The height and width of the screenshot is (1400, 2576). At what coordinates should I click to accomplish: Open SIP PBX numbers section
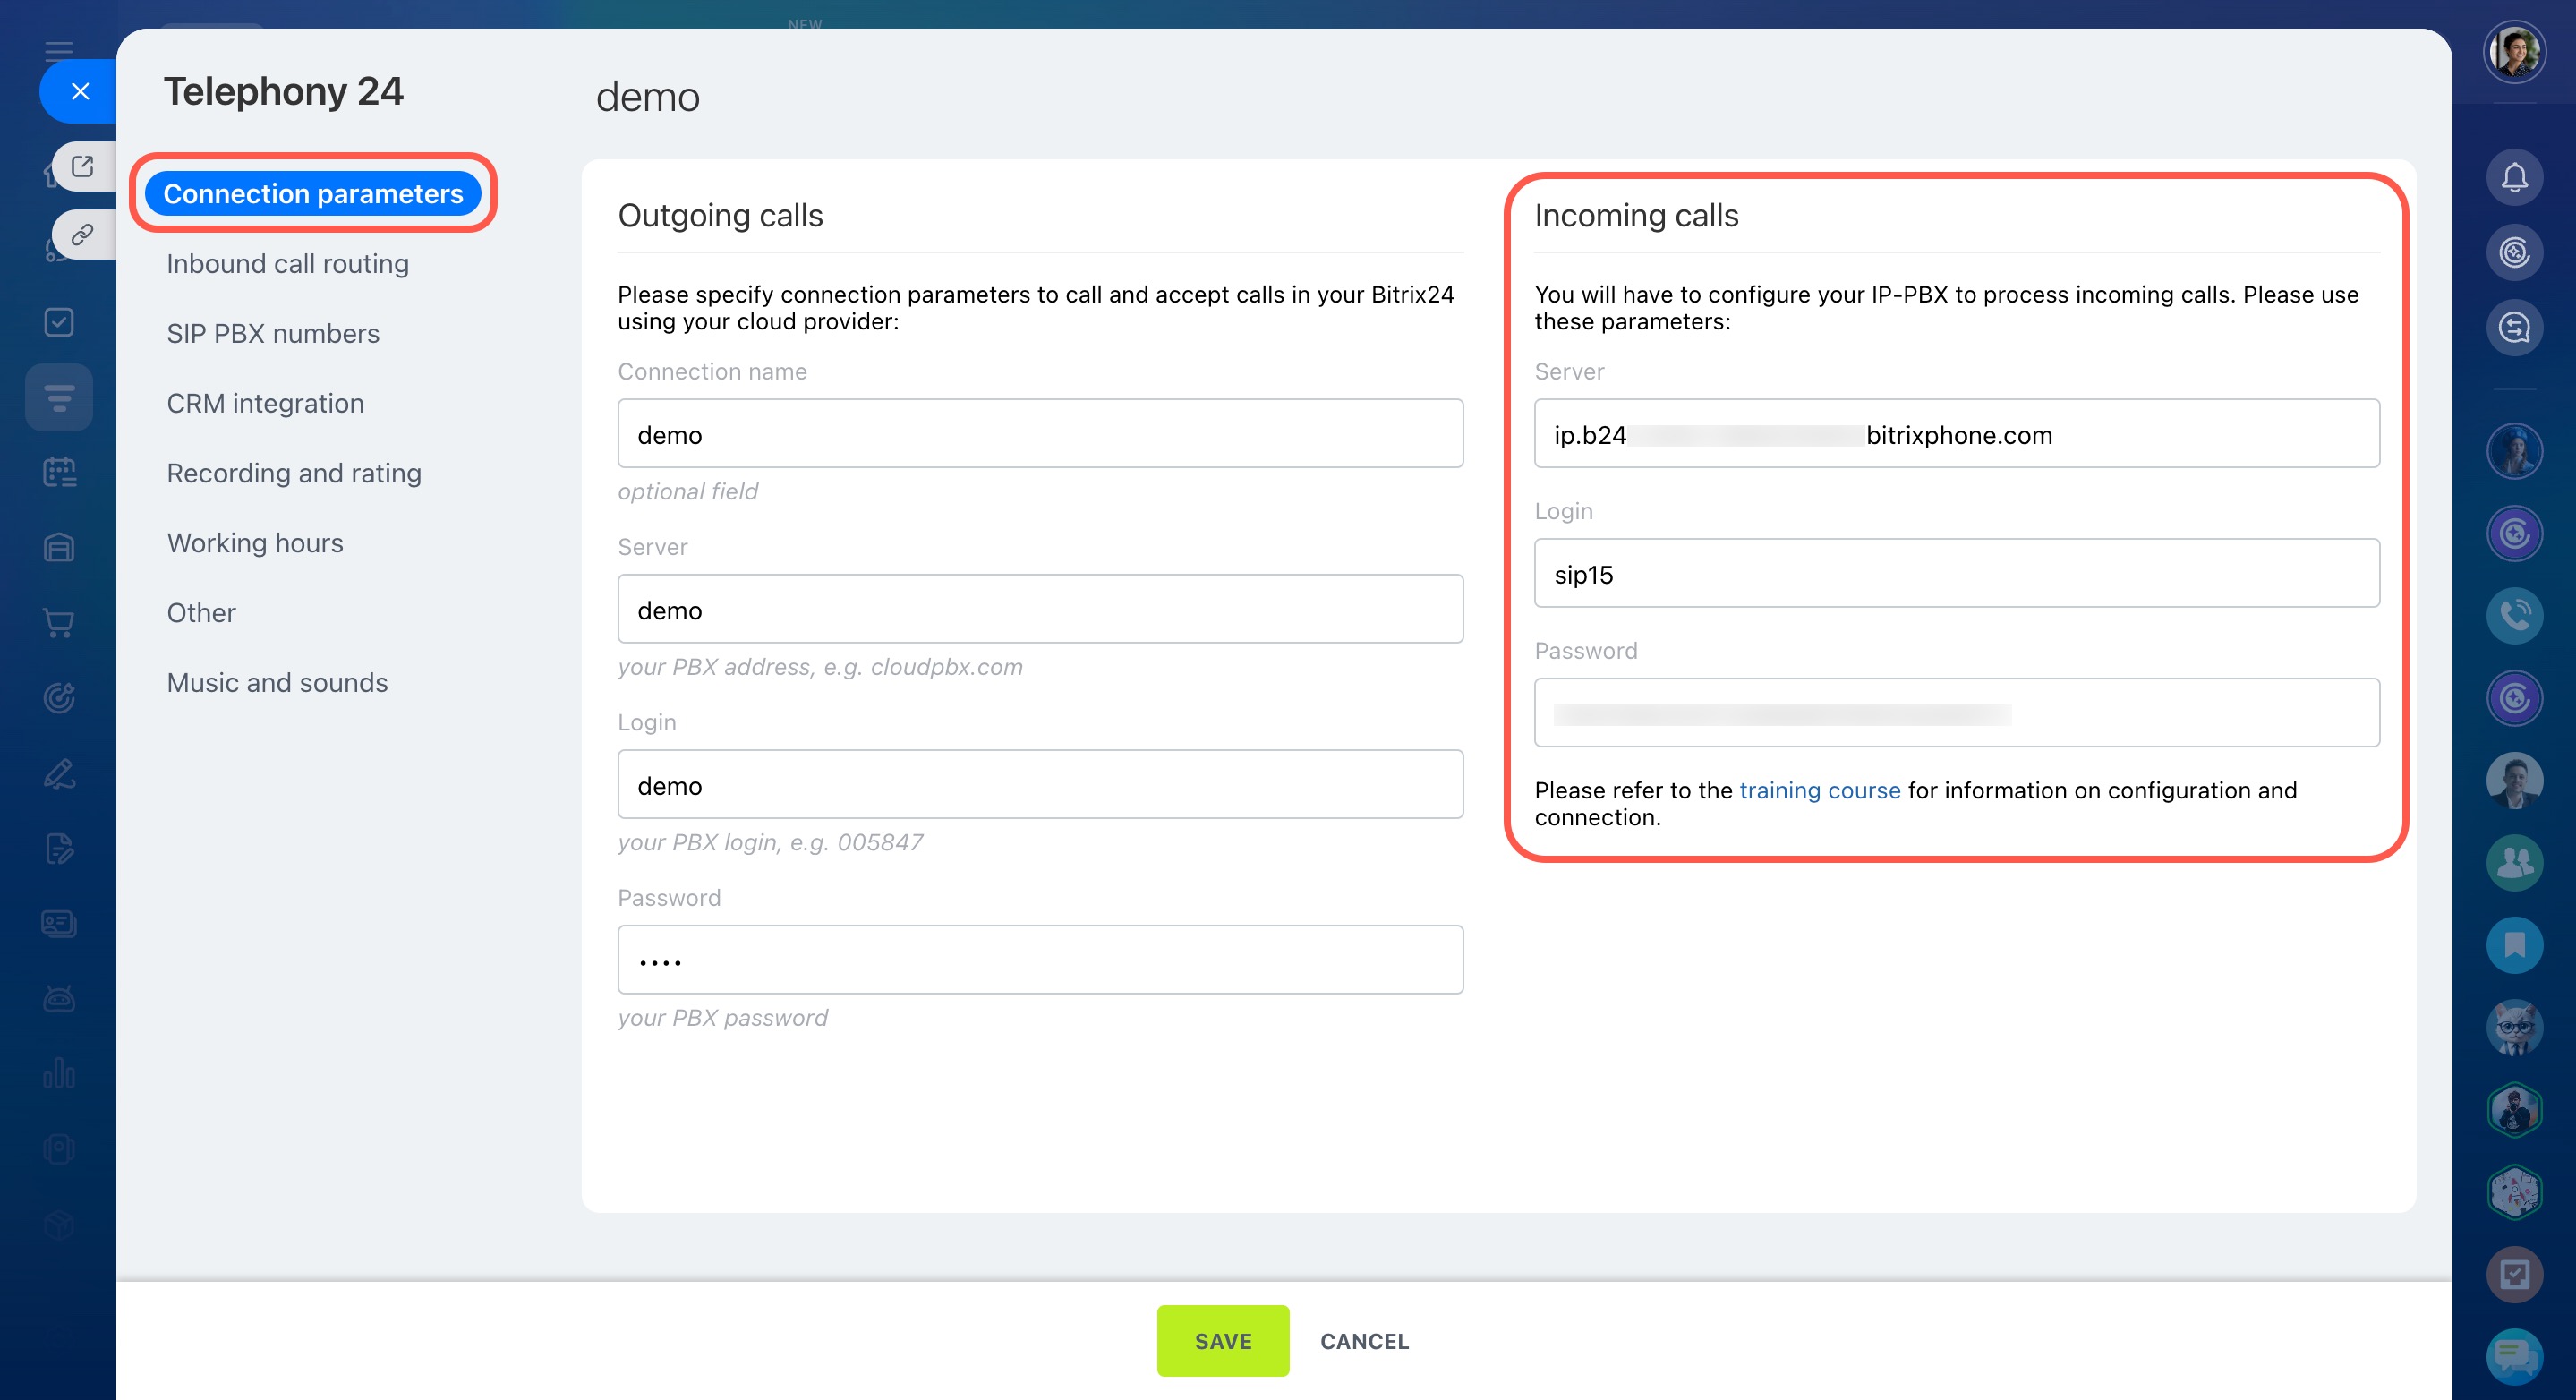273,334
